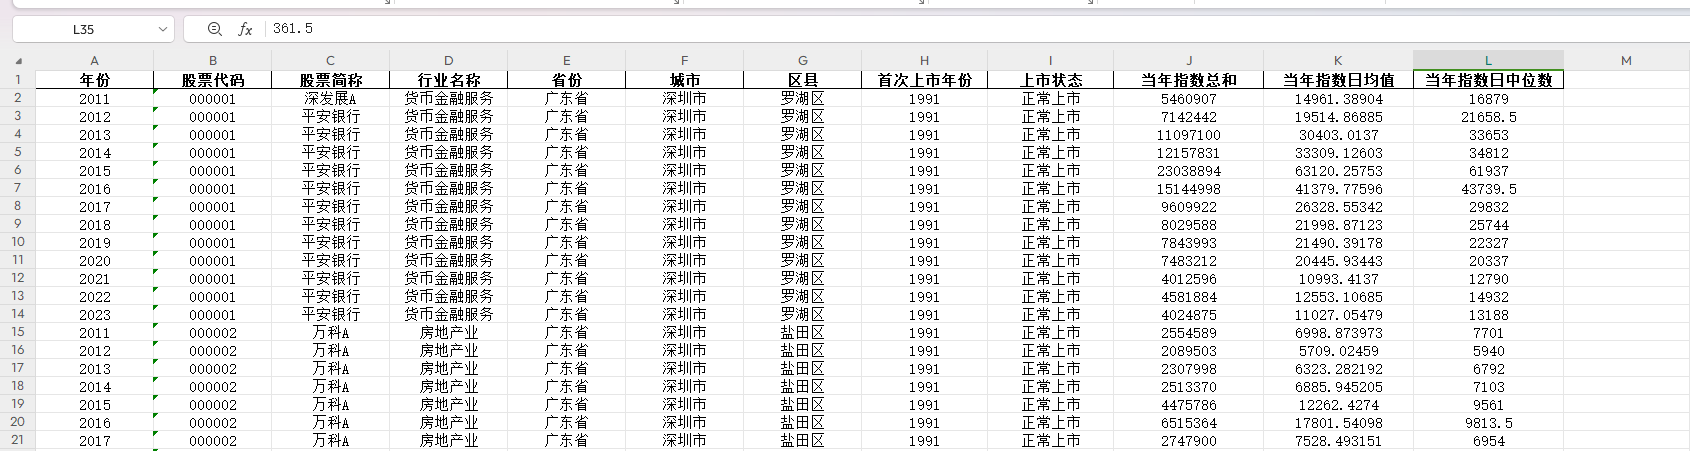The width and height of the screenshot is (1690, 451).
Task: Click the cell with value 9609922
Action: (1189, 207)
